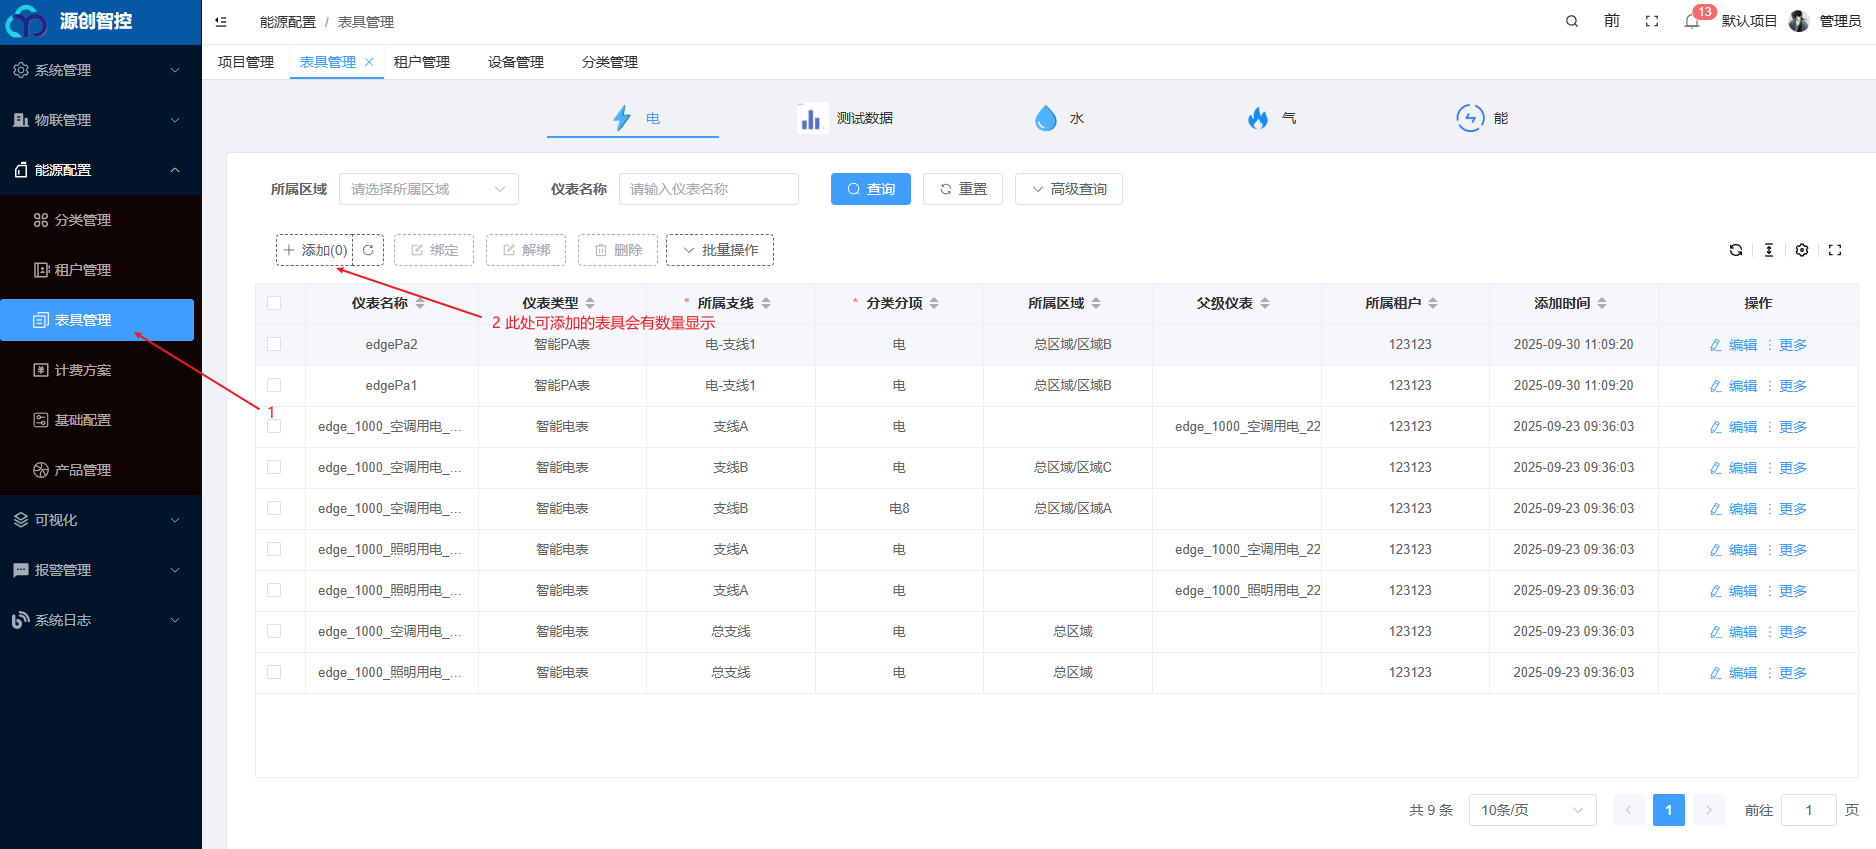
Task: Open the search icon in header
Action: [1572, 21]
